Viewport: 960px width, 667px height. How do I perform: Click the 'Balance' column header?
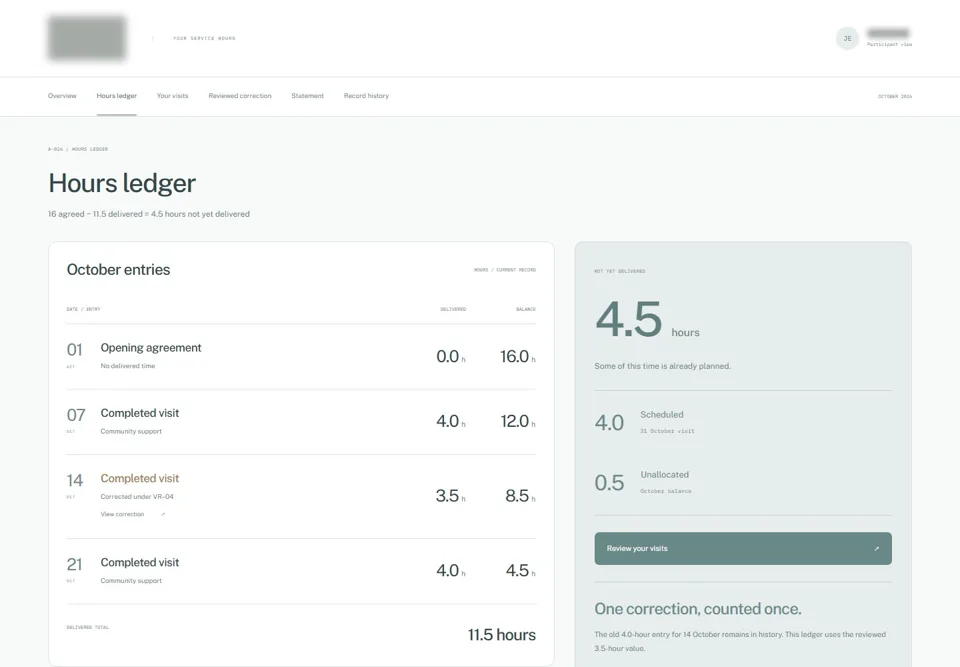click(525, 309)
